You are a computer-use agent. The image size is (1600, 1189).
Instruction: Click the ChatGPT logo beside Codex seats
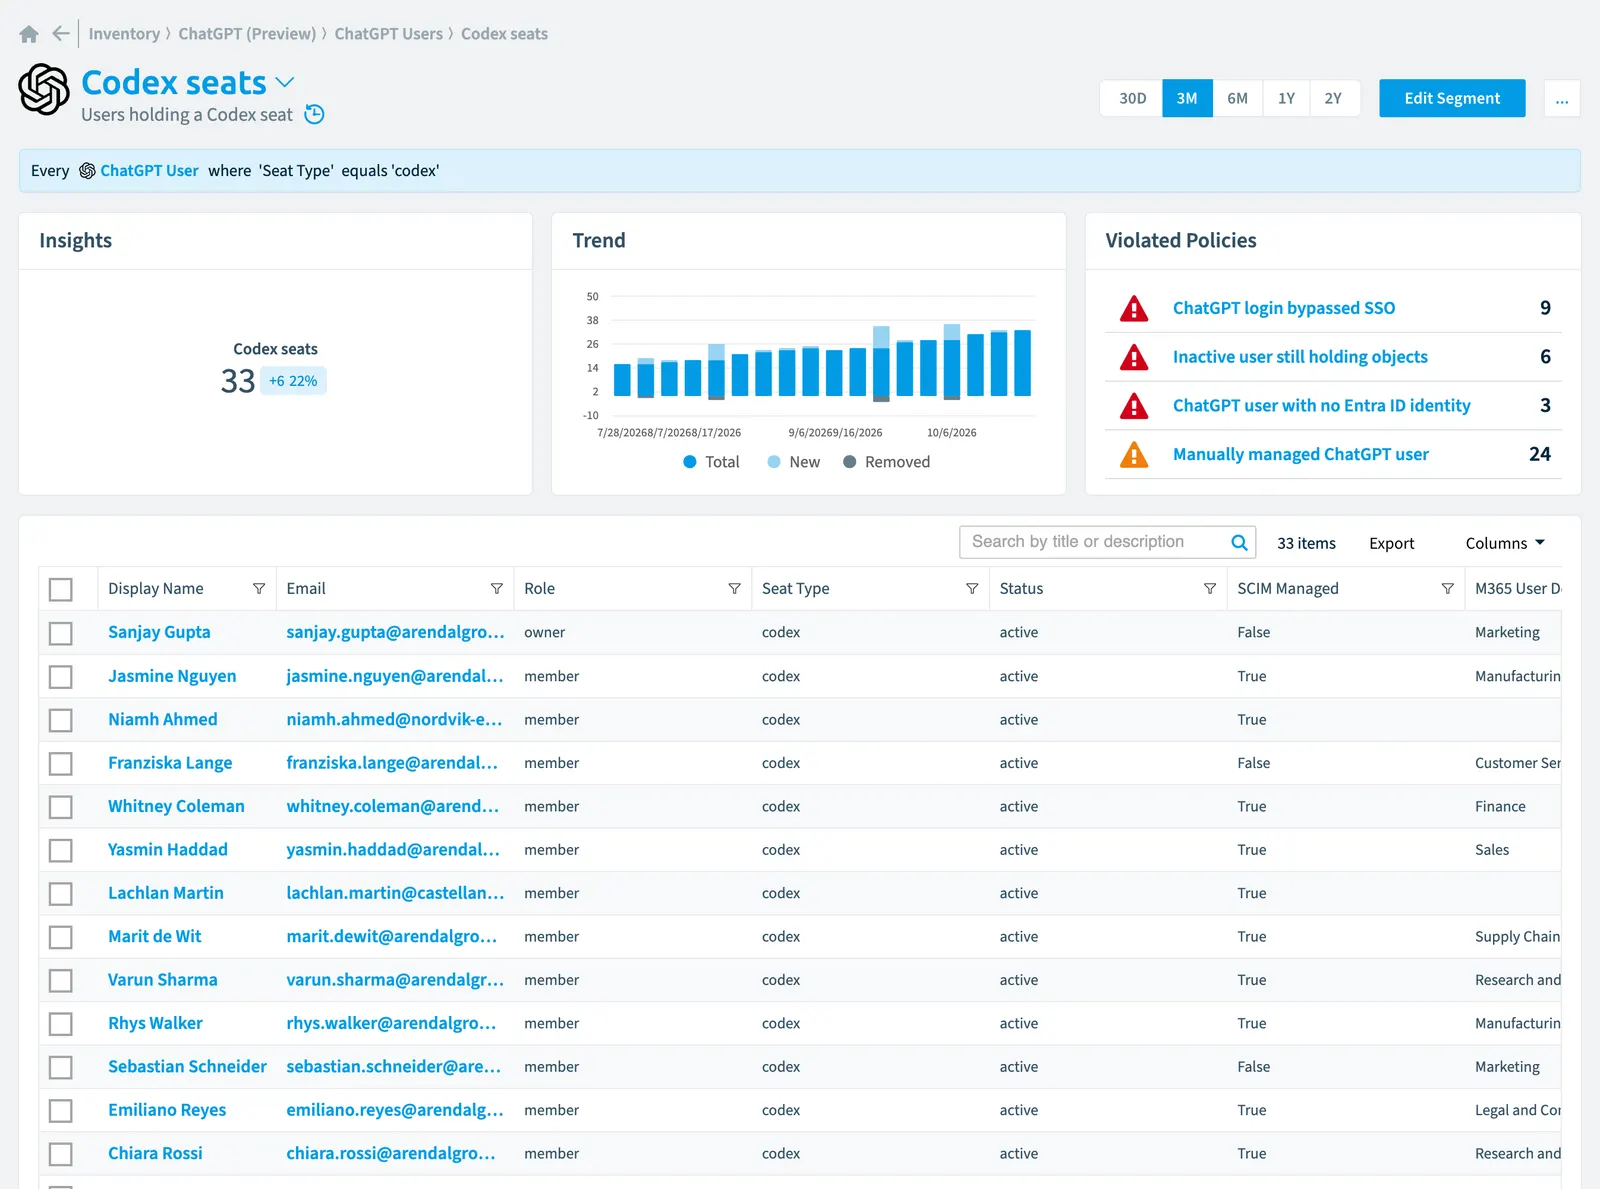[44, 90]
